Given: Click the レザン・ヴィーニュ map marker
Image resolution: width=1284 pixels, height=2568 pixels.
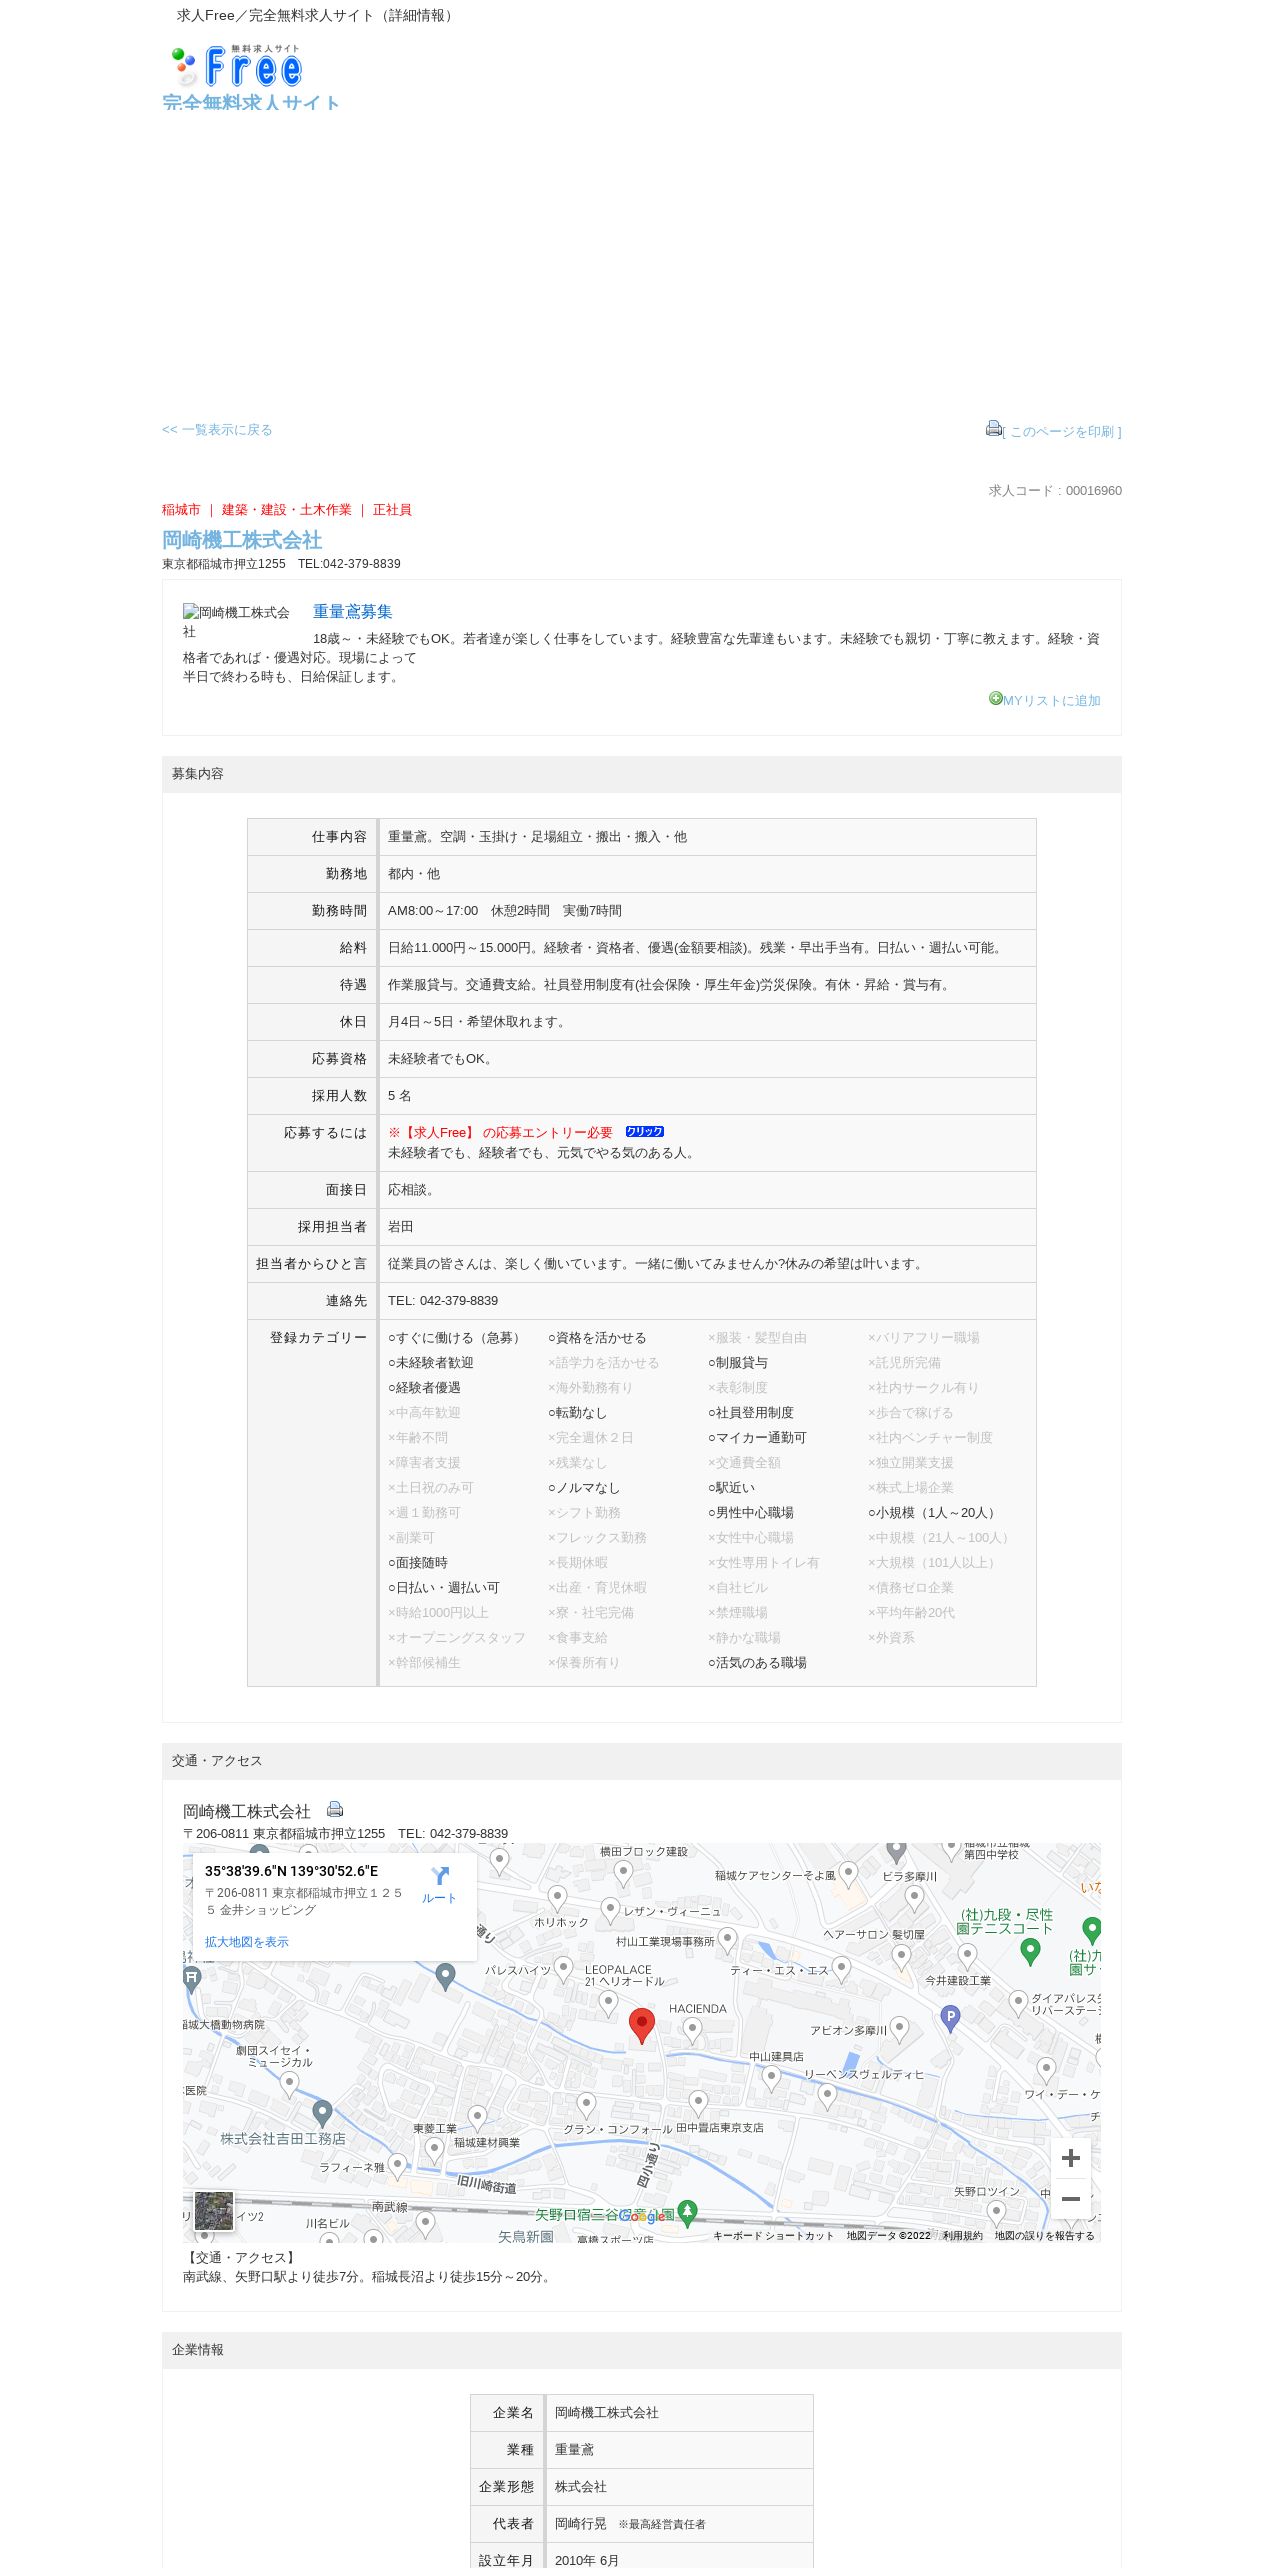Looking at the screenshot, I should pos(610,1911).
